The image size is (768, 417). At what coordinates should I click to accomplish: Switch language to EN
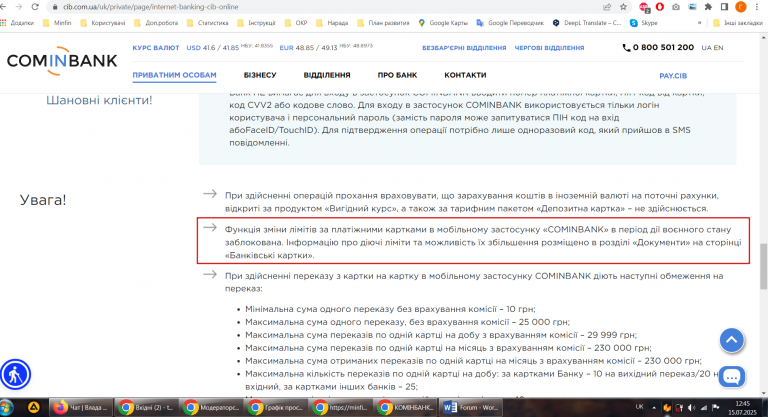[x=718, y=48]
